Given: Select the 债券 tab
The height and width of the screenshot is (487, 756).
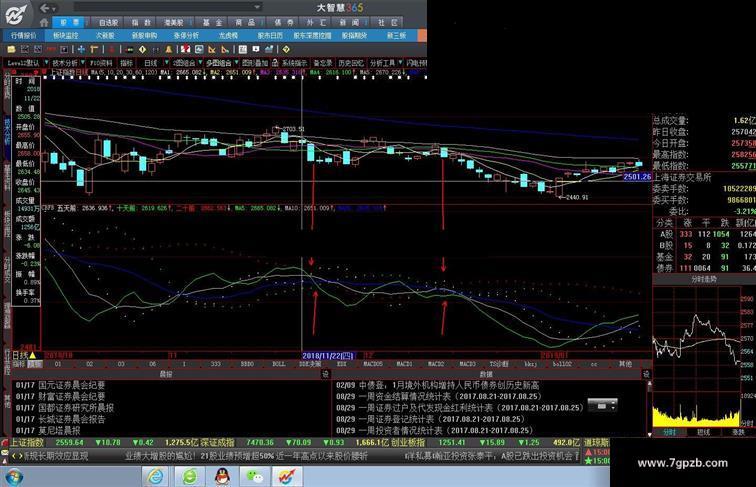Looking at the screenshot, I should point(284,22).
